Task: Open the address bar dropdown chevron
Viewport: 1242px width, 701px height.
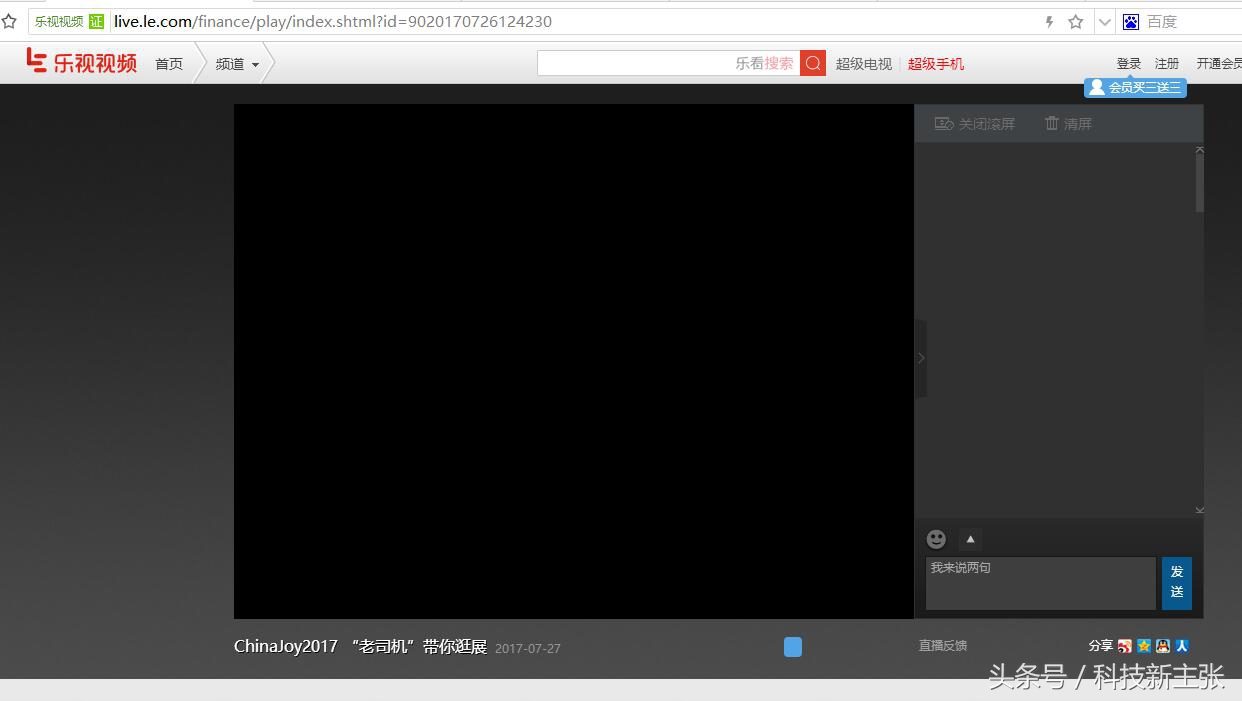Action: (1104, 21)
